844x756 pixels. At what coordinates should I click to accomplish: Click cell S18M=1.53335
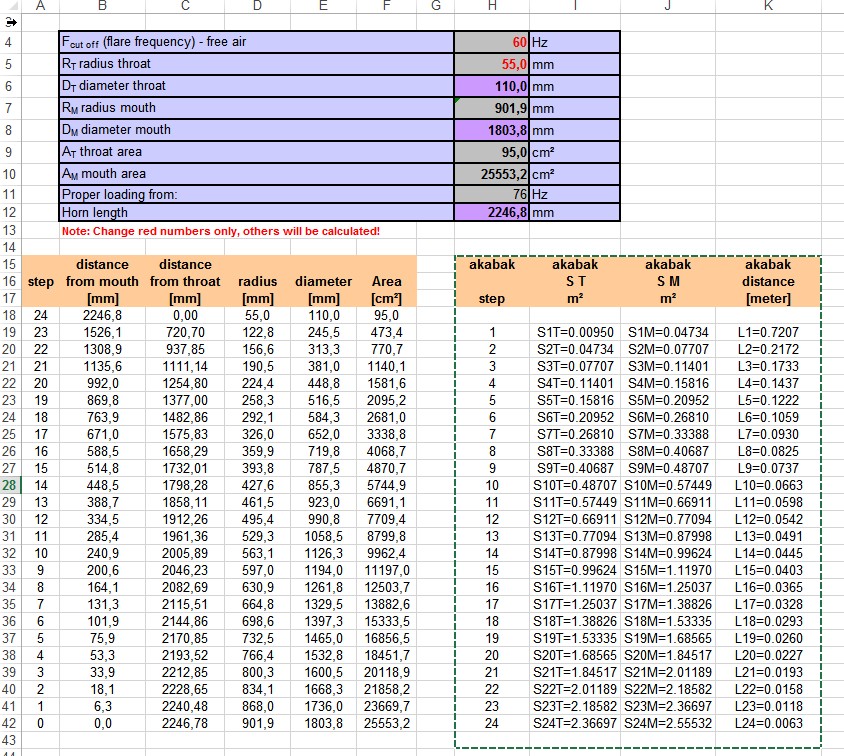pyautogui.click(x=668, y=621)
